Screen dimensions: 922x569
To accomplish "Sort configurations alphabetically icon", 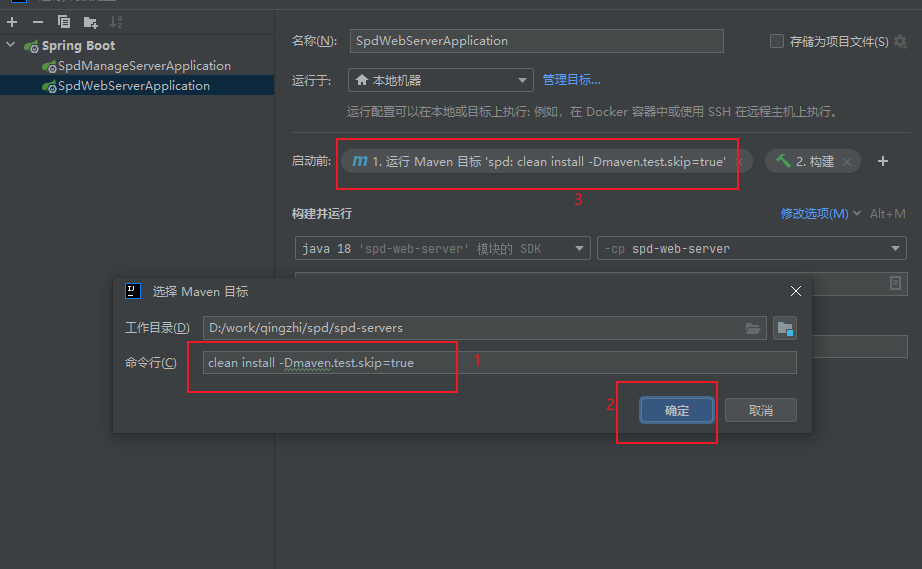I will click(x=116, y=22).
